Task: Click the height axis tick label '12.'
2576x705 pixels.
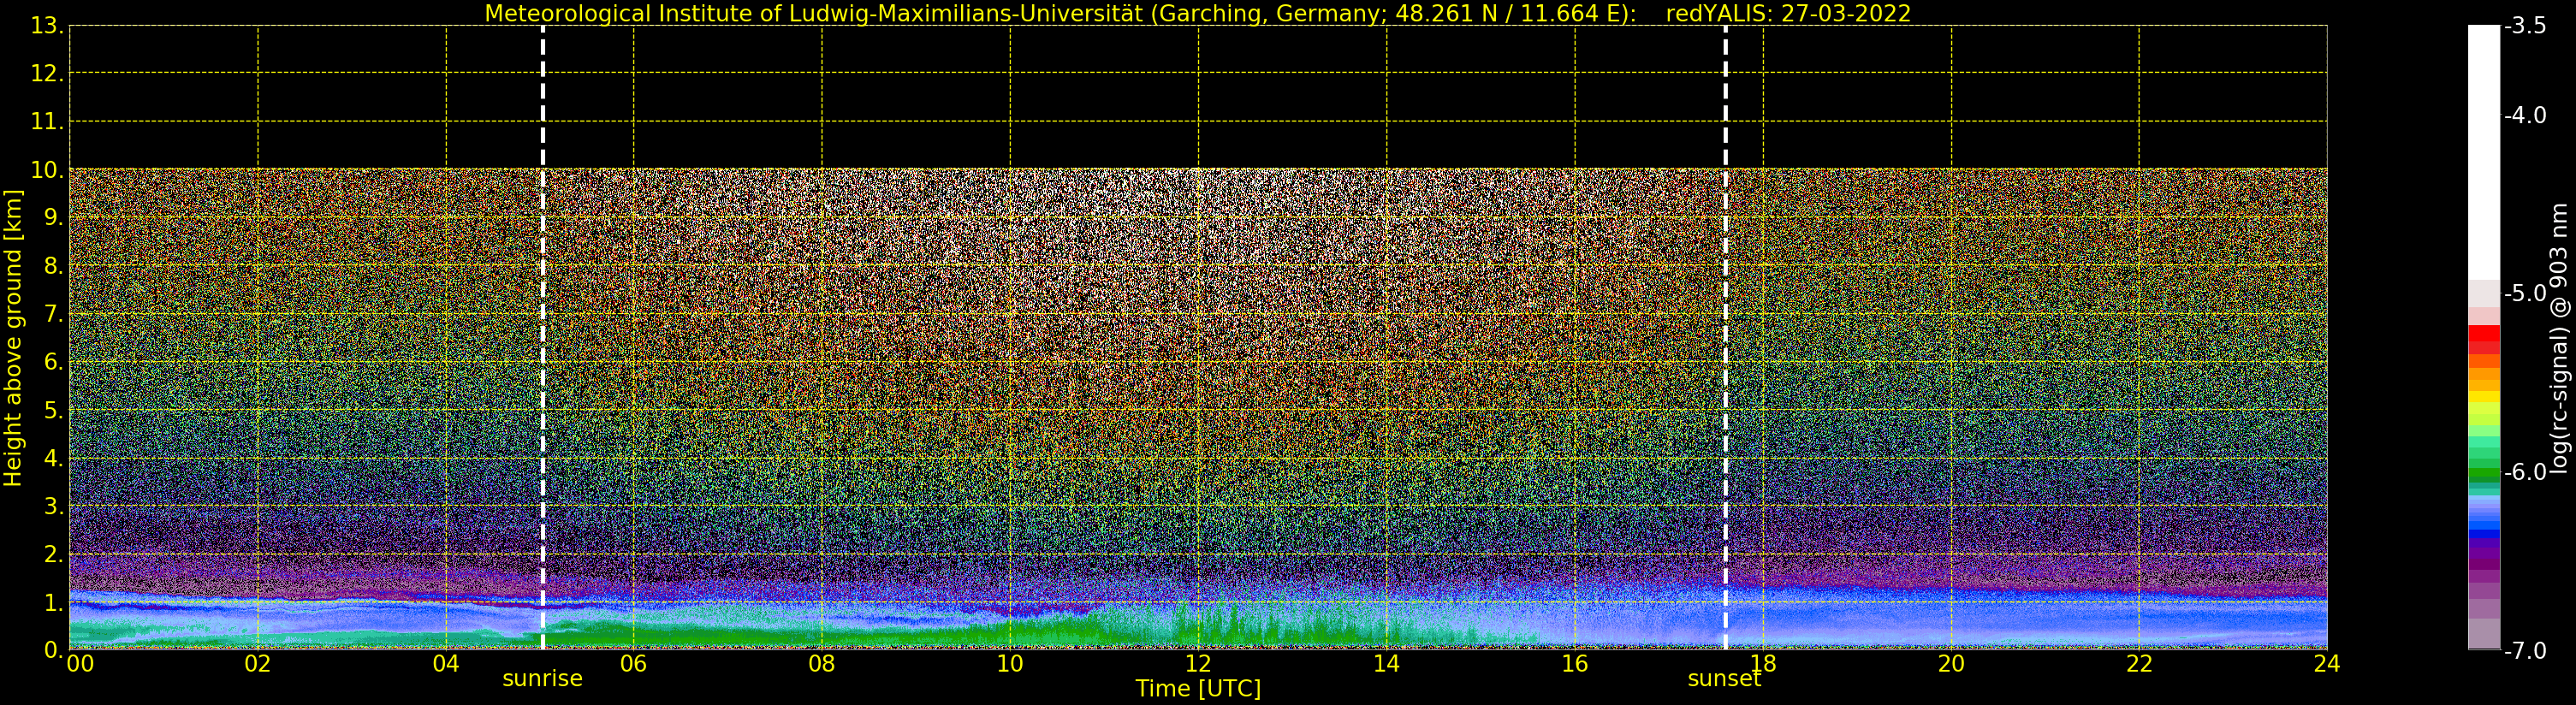Action: click(x=47, y=74)
